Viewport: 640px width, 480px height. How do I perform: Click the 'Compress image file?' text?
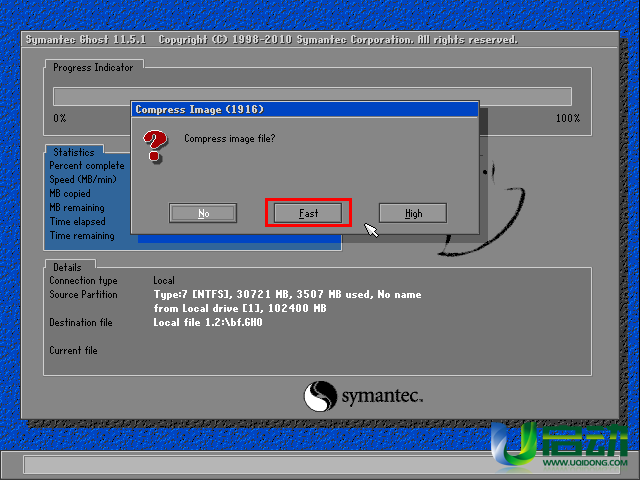(230, 139)
